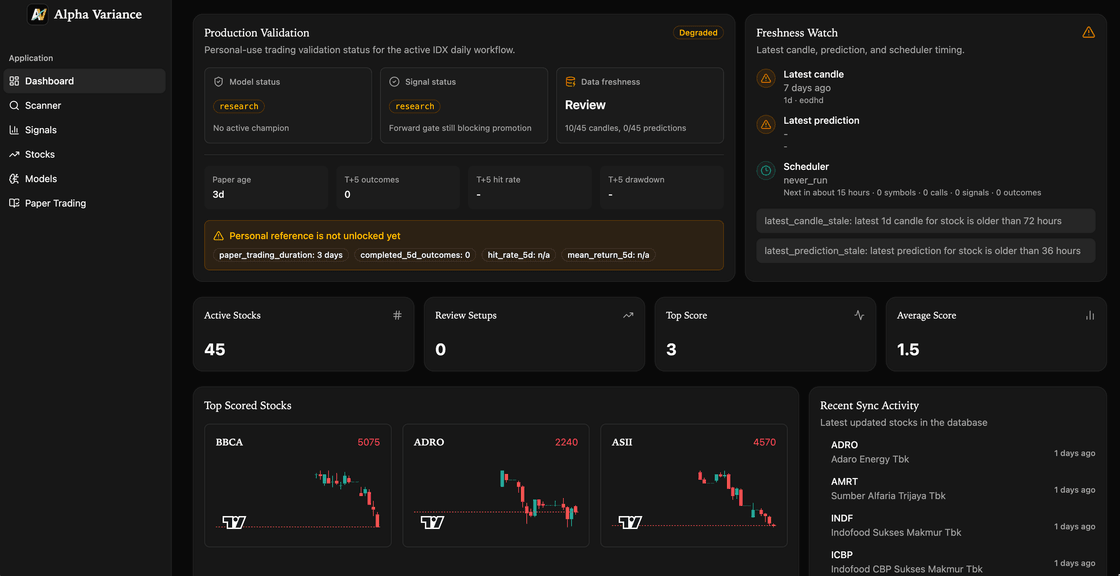1120x576 pixels.
Task: Click bar chart icon on Average Score
Action: 1090,315
